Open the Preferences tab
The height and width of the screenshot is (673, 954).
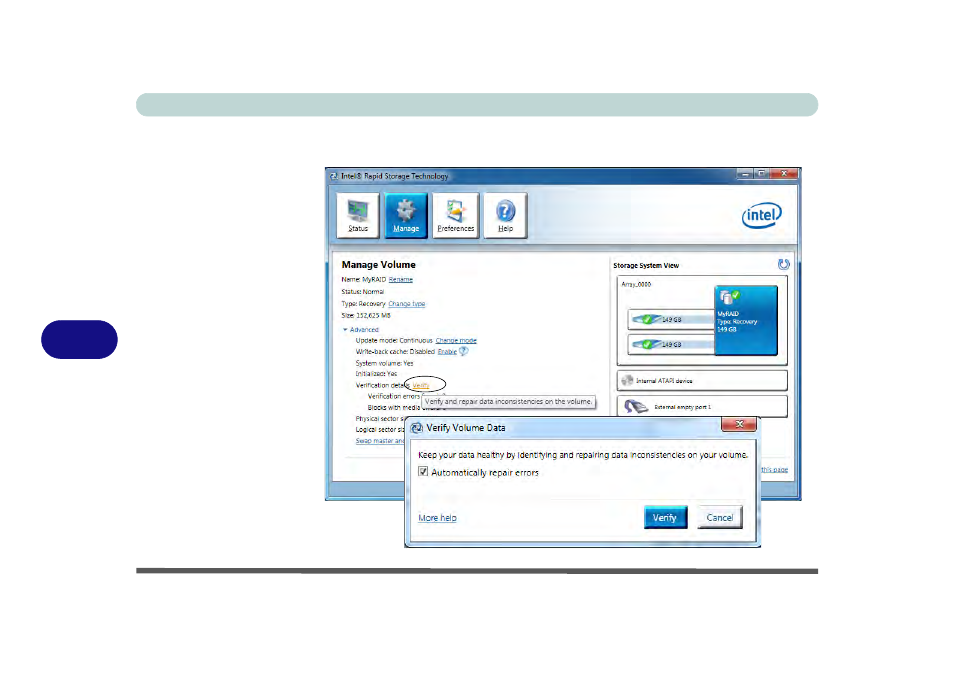tap(456, 215)
